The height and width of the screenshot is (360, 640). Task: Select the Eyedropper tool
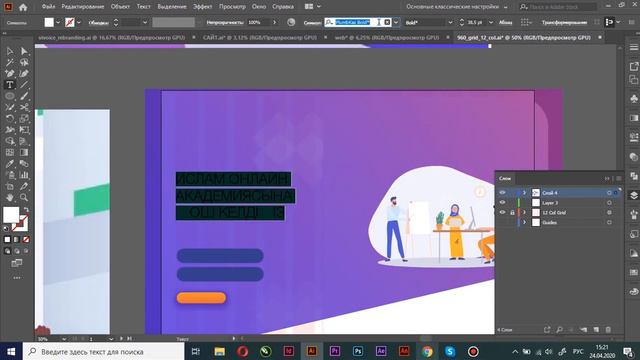click(x=10, y=164)
